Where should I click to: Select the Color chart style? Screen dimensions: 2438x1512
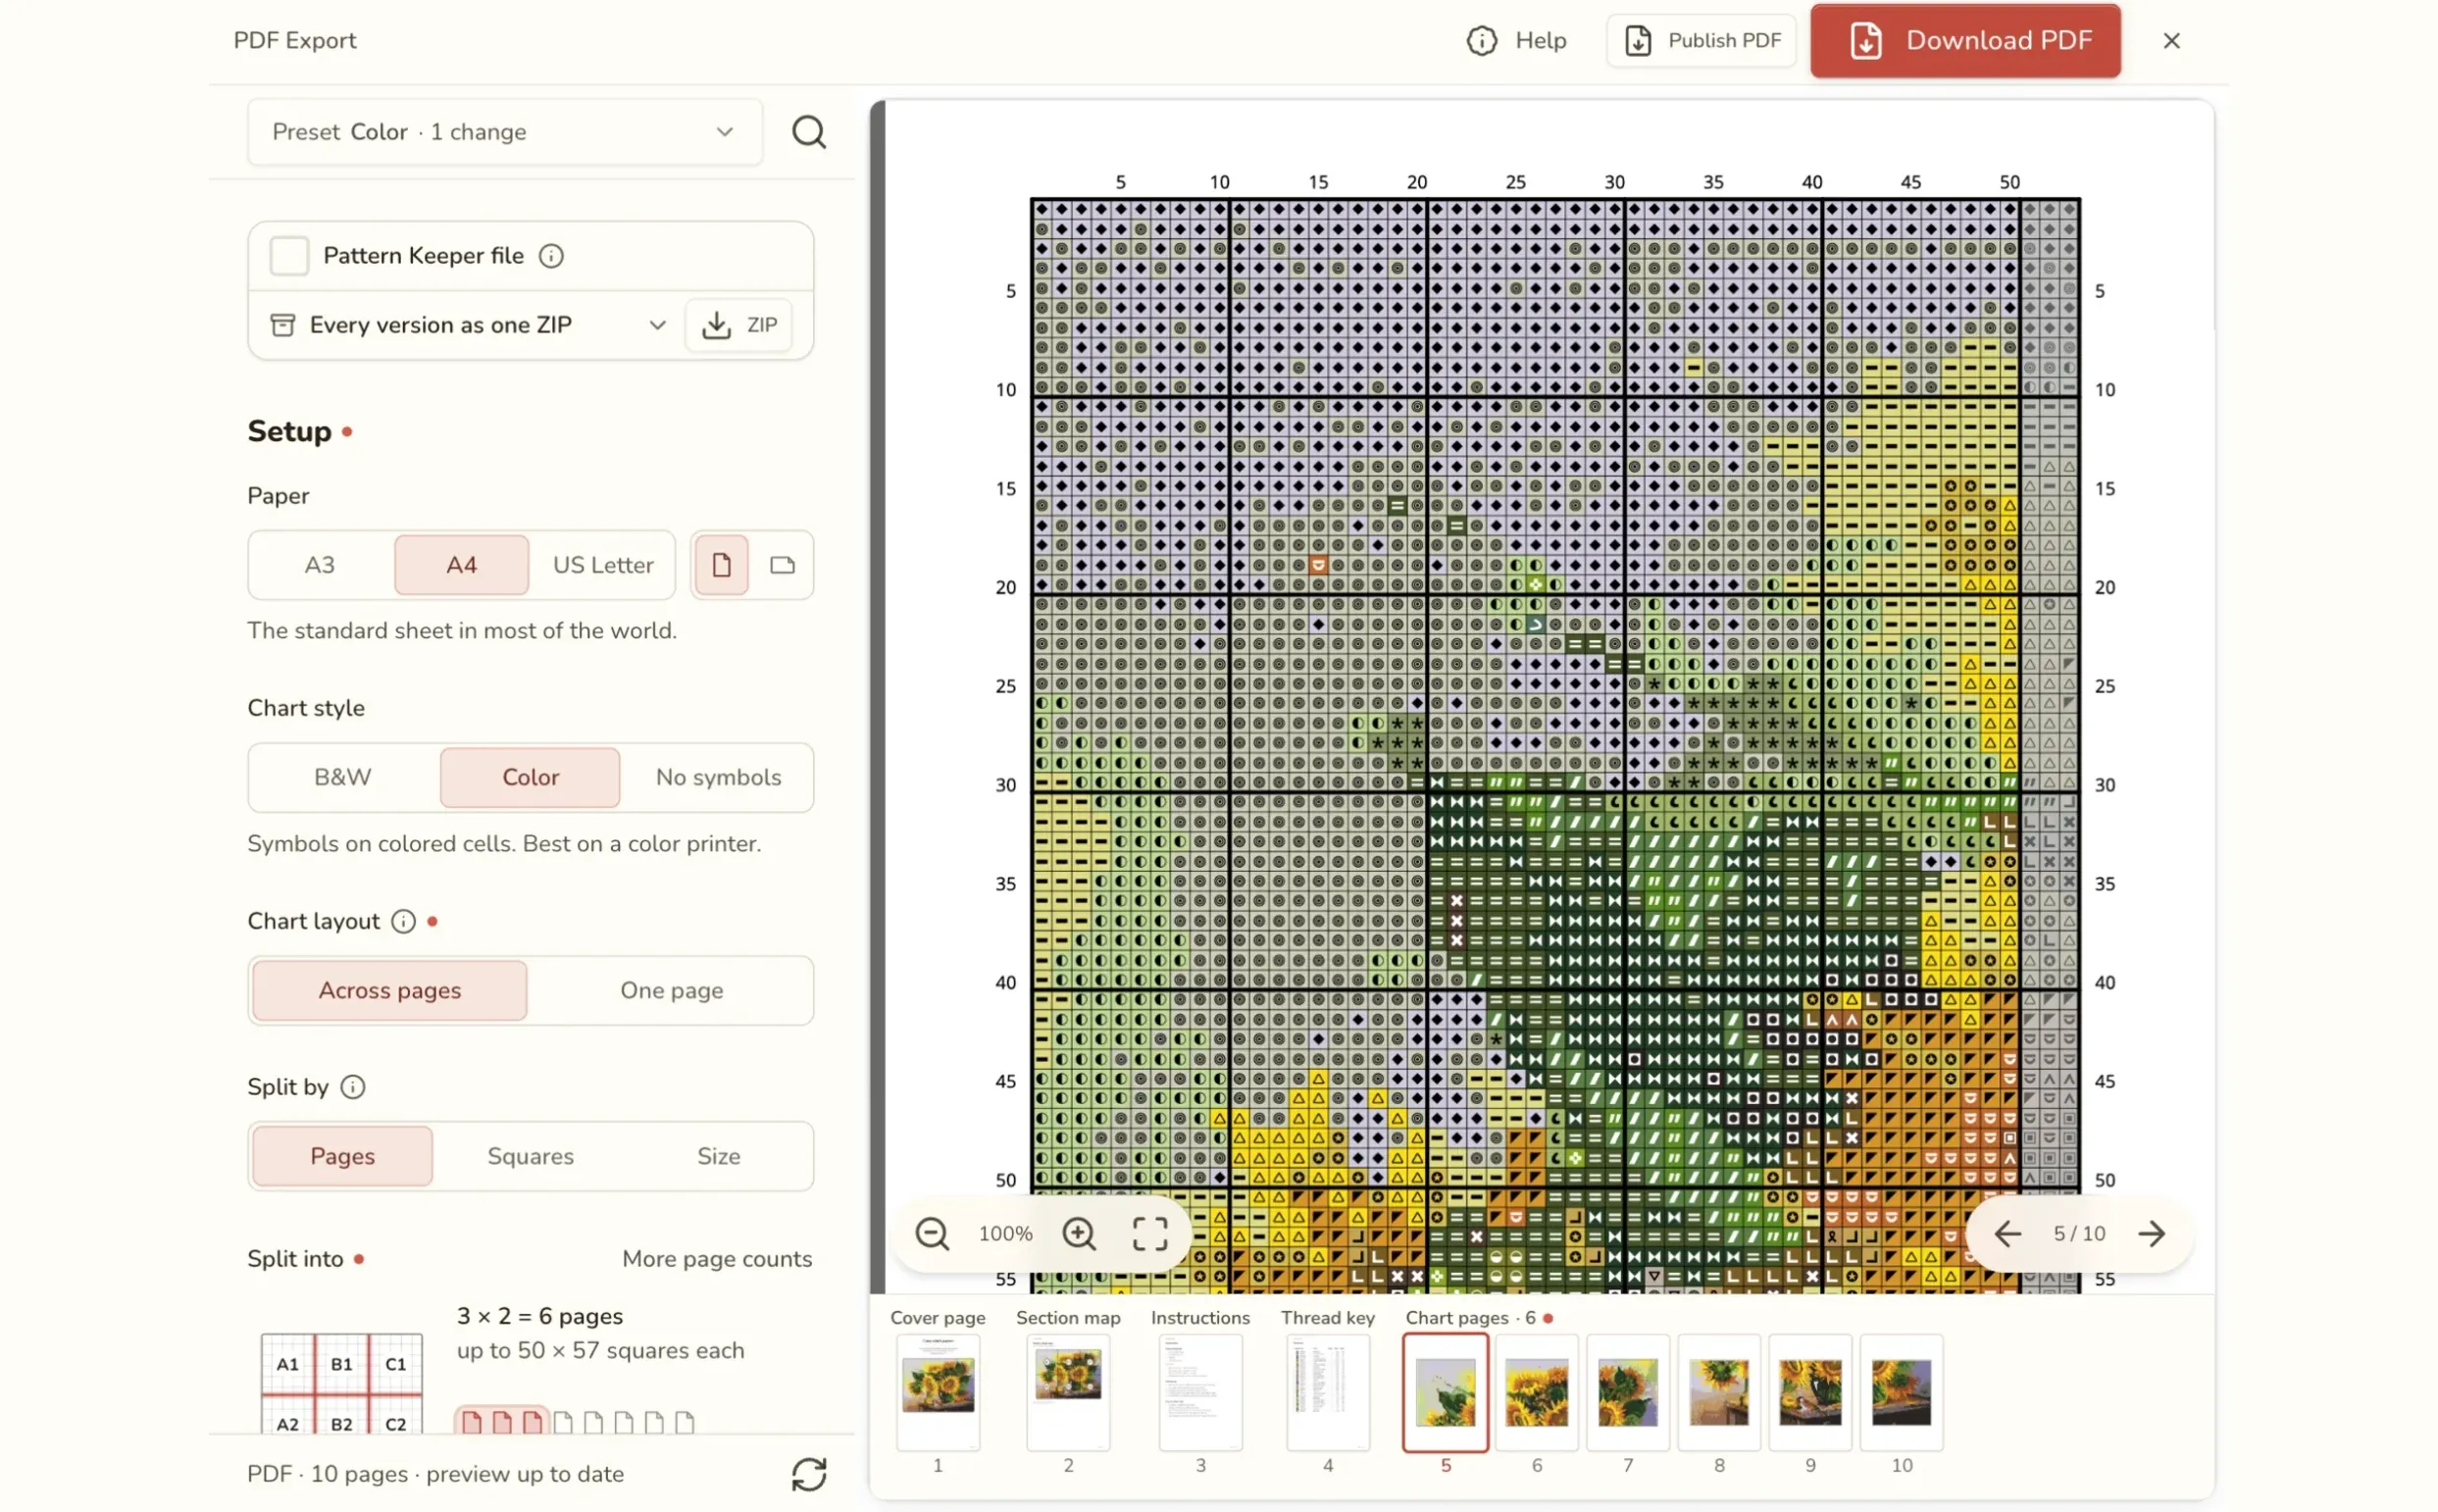530,777
